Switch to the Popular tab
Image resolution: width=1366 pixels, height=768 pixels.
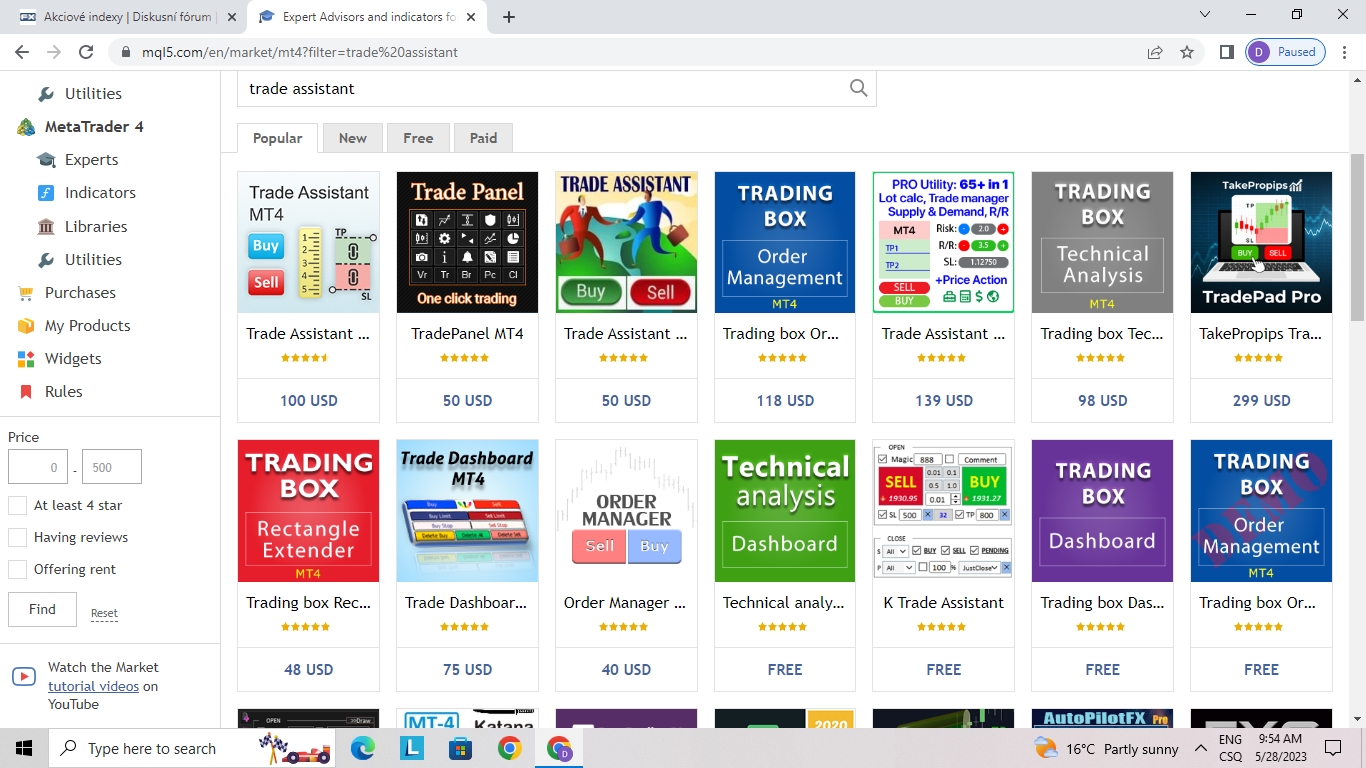pyautogui.click(x=277, y=138)
